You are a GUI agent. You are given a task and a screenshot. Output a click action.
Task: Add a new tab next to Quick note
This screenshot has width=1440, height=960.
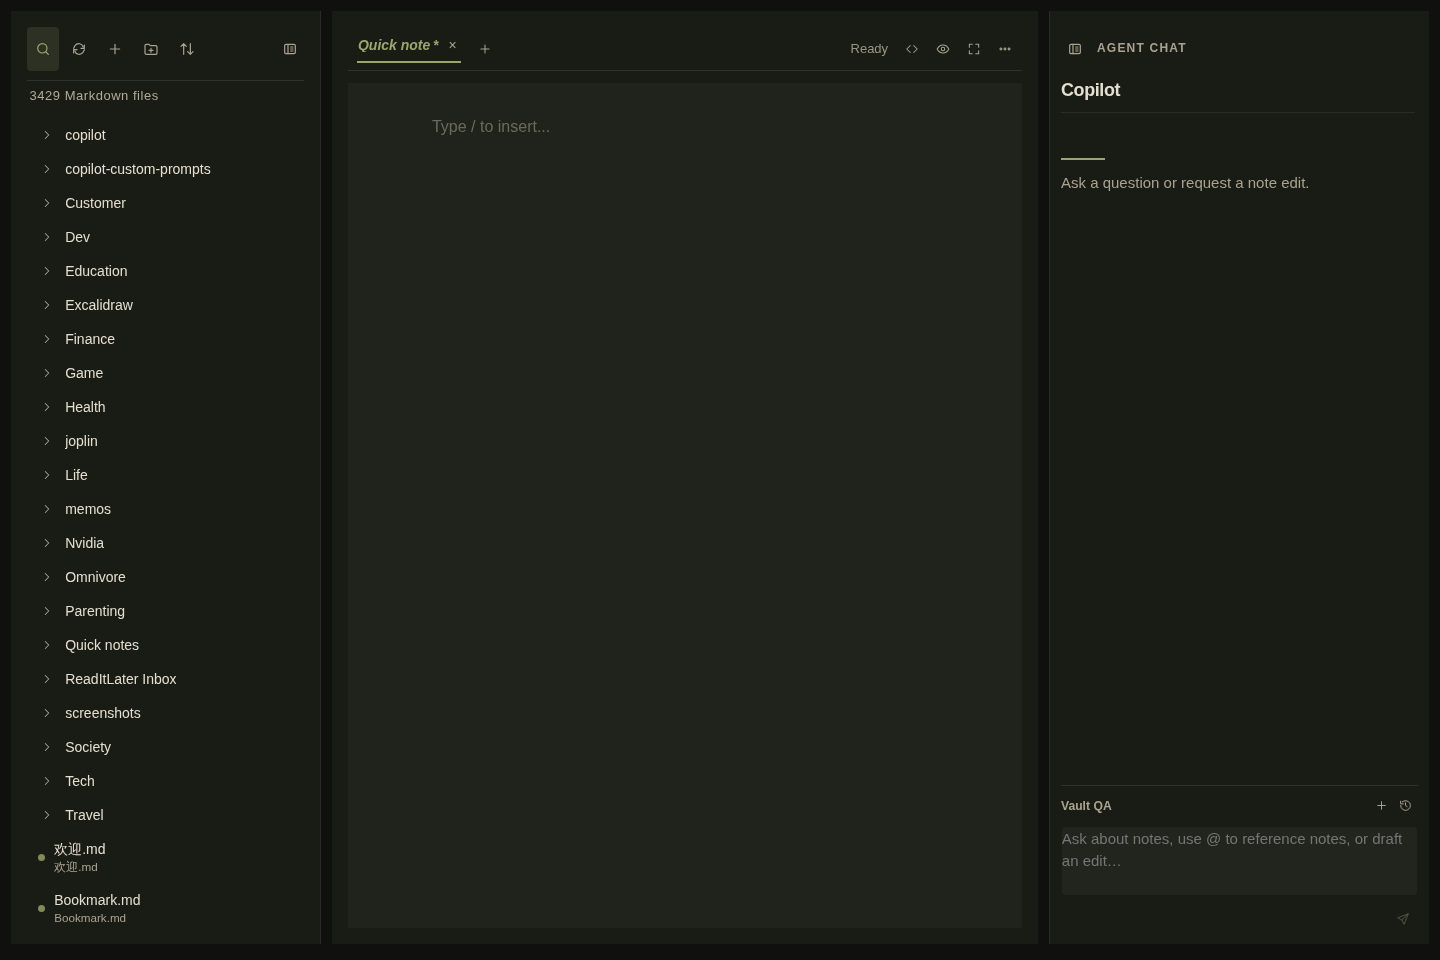485,49
